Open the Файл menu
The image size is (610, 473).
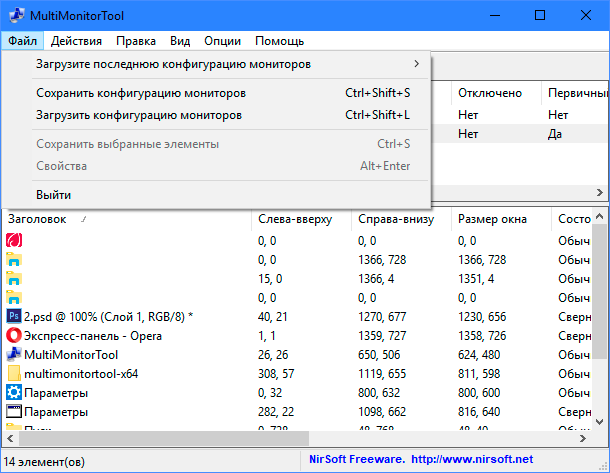coord(23,41)
